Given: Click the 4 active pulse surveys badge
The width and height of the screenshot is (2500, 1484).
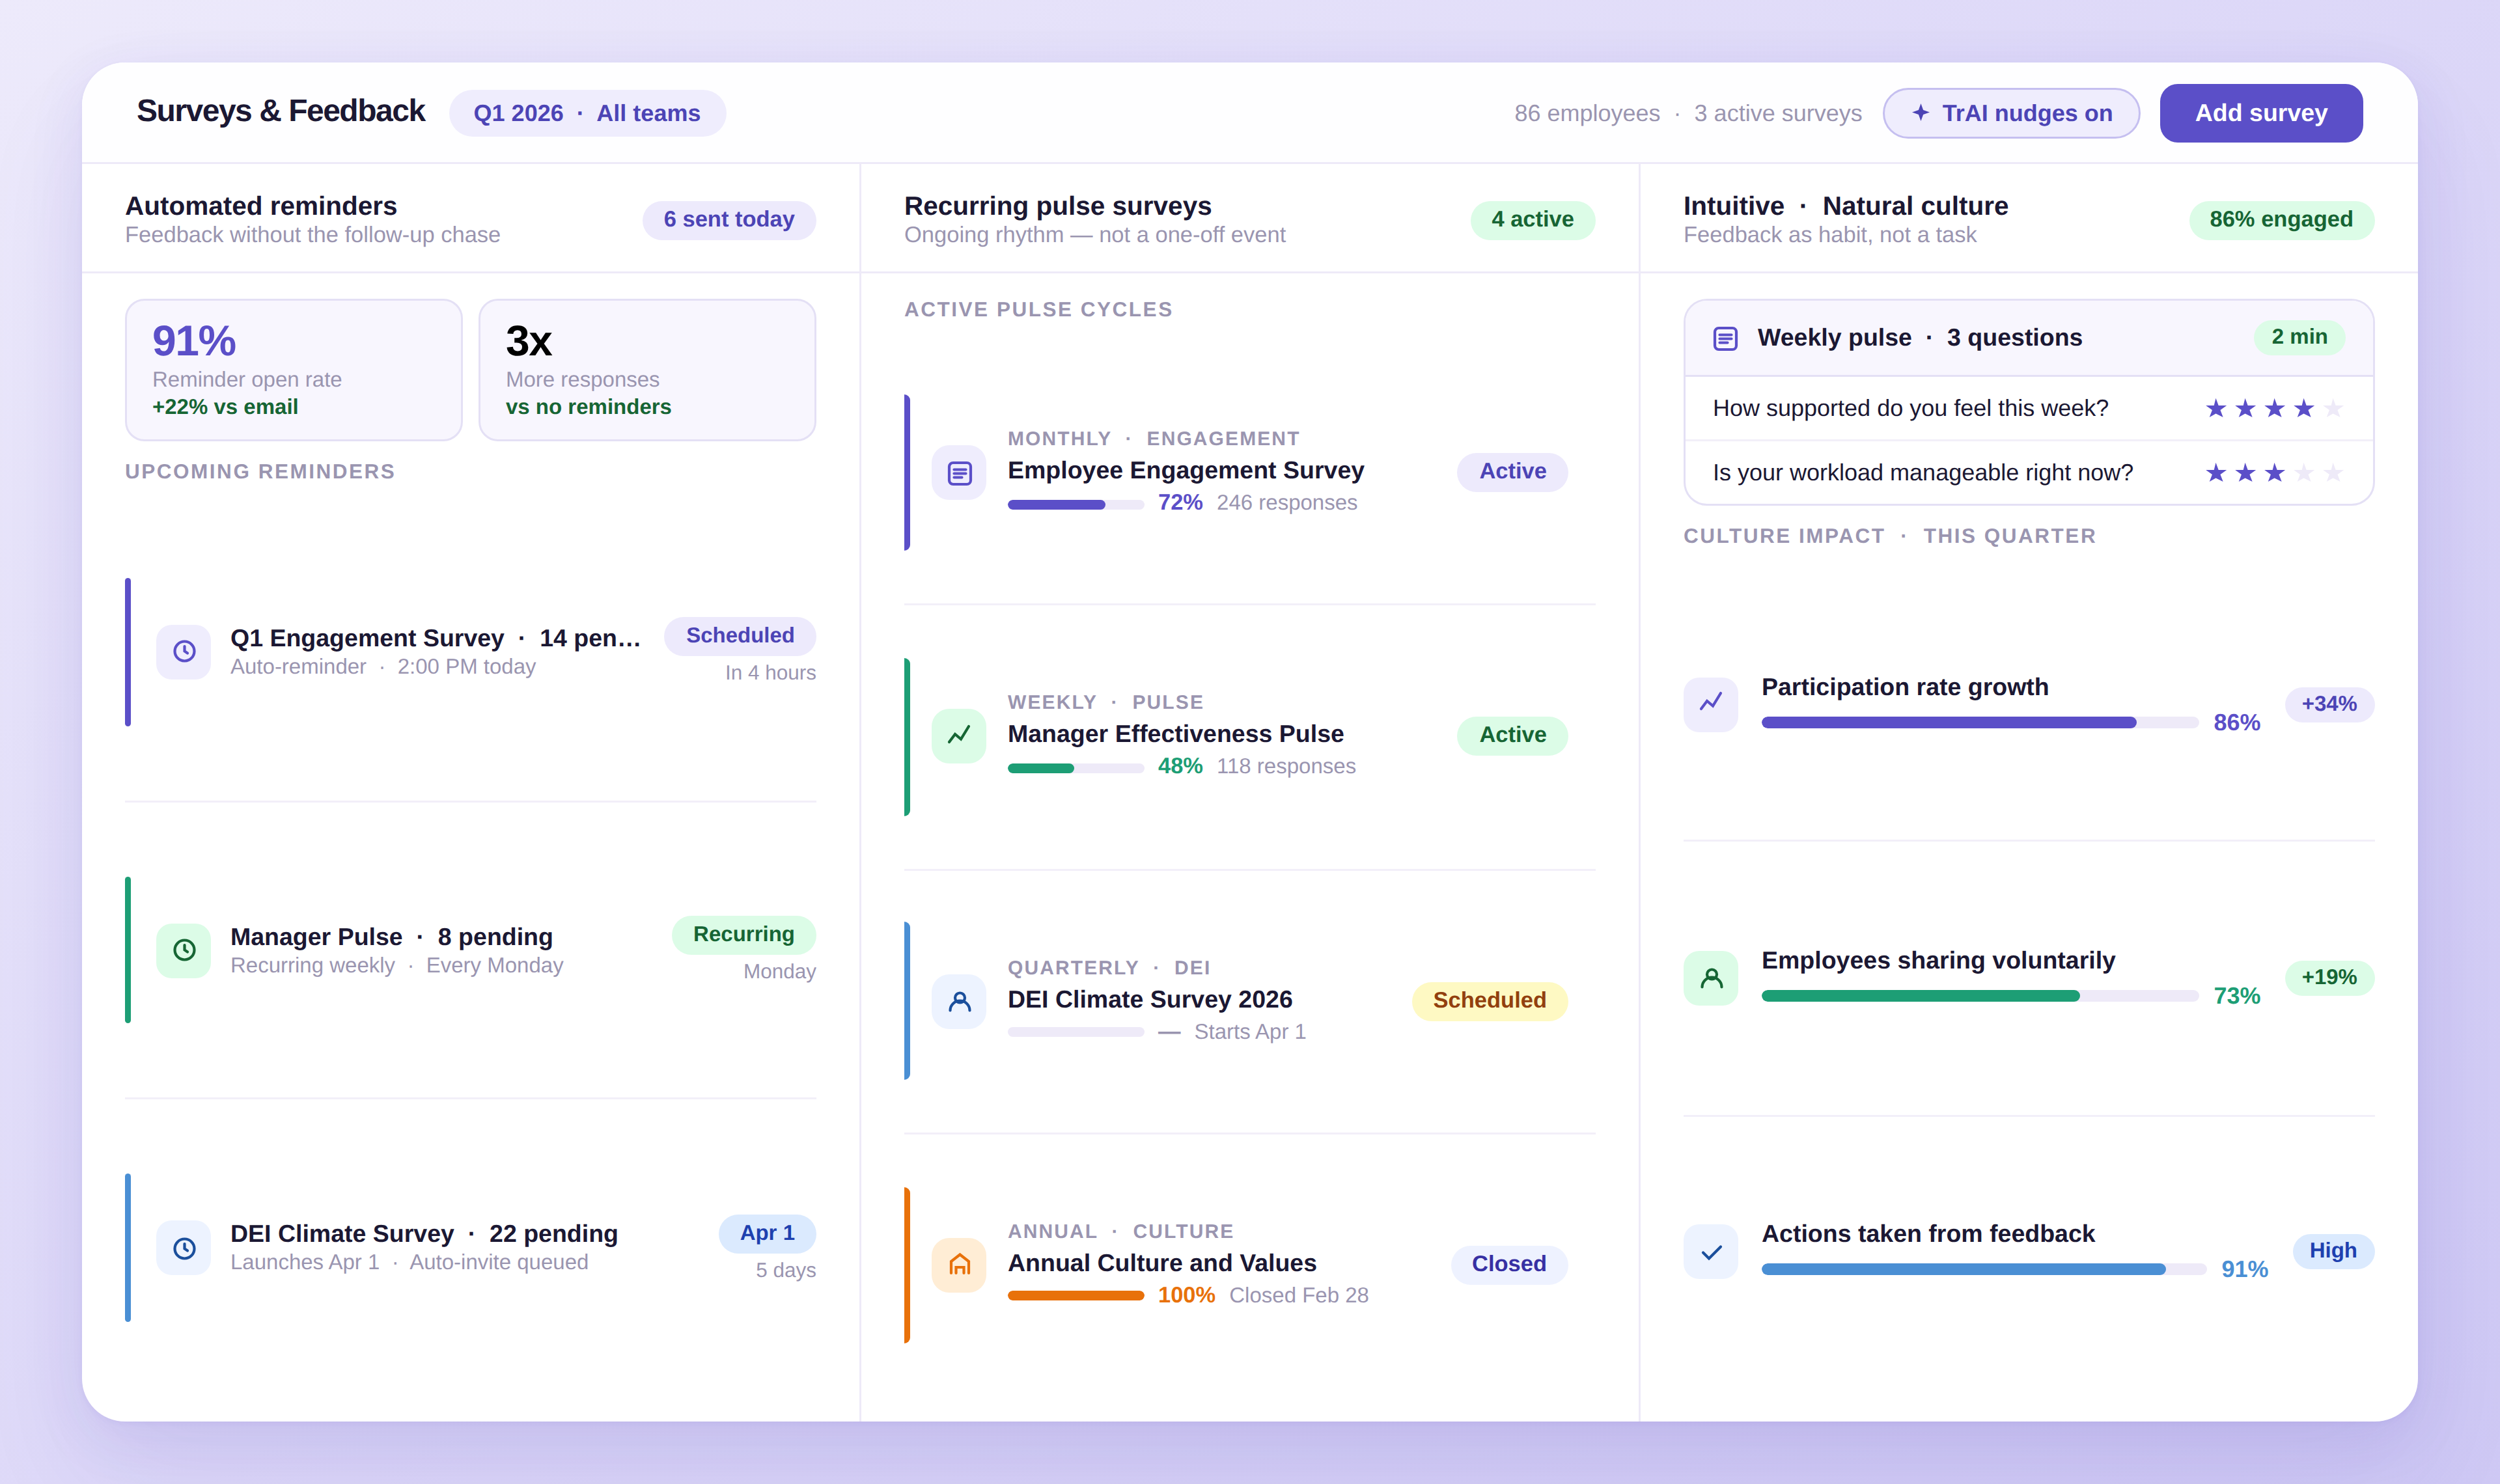Looking at the screenshot, I should tap(1532, 219).
